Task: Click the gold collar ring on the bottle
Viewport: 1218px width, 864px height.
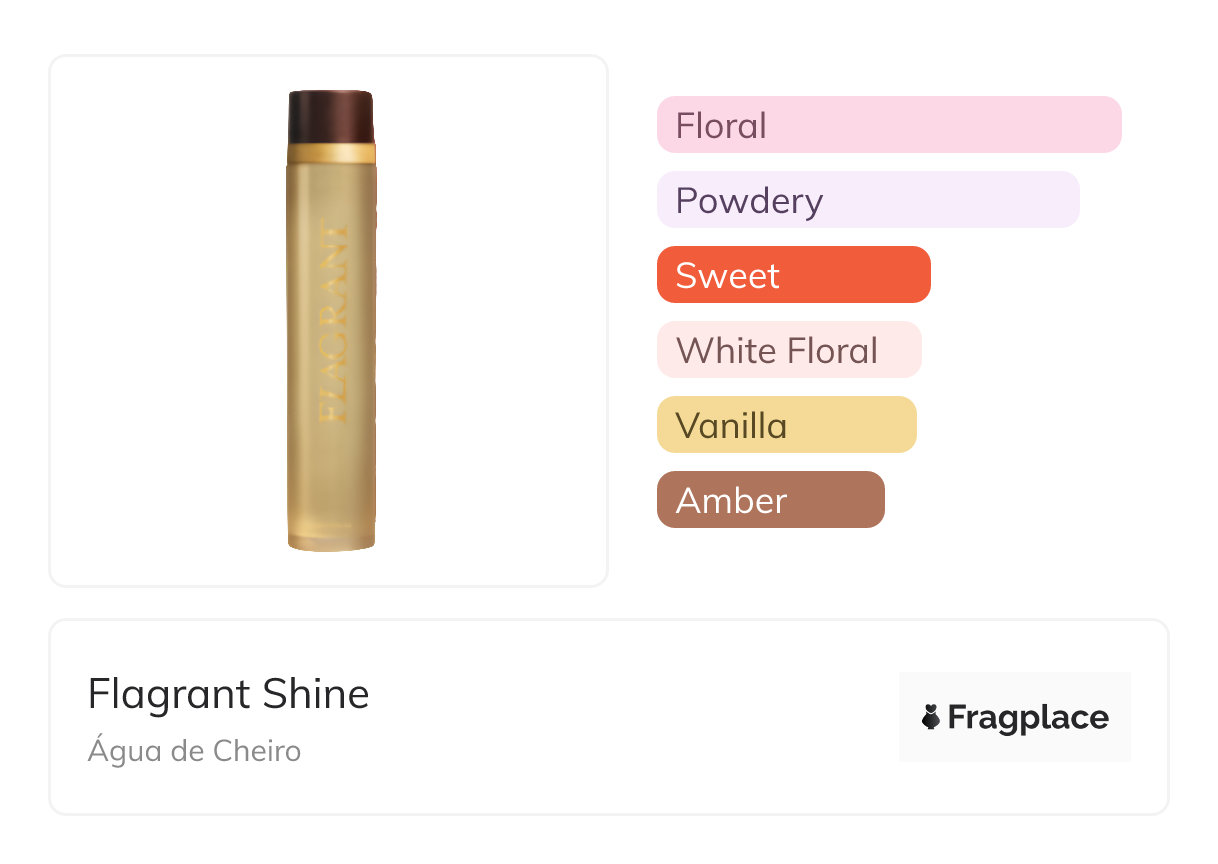Action: coord(331,153)
